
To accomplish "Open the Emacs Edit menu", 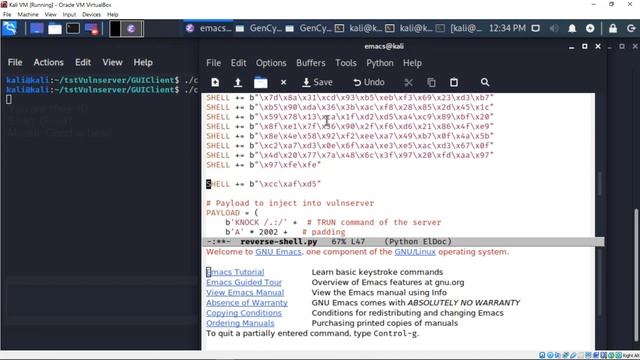I will 238,63.
